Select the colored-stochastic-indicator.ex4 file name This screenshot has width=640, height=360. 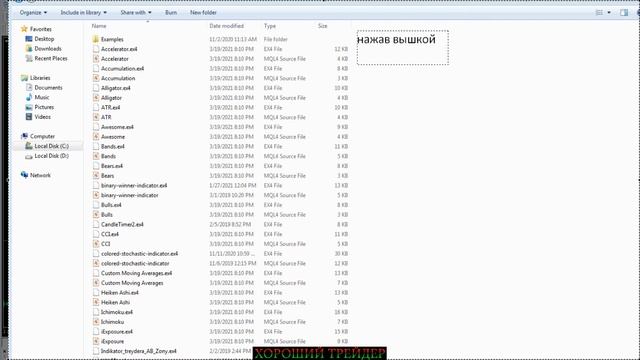click(x=140, y=253)
